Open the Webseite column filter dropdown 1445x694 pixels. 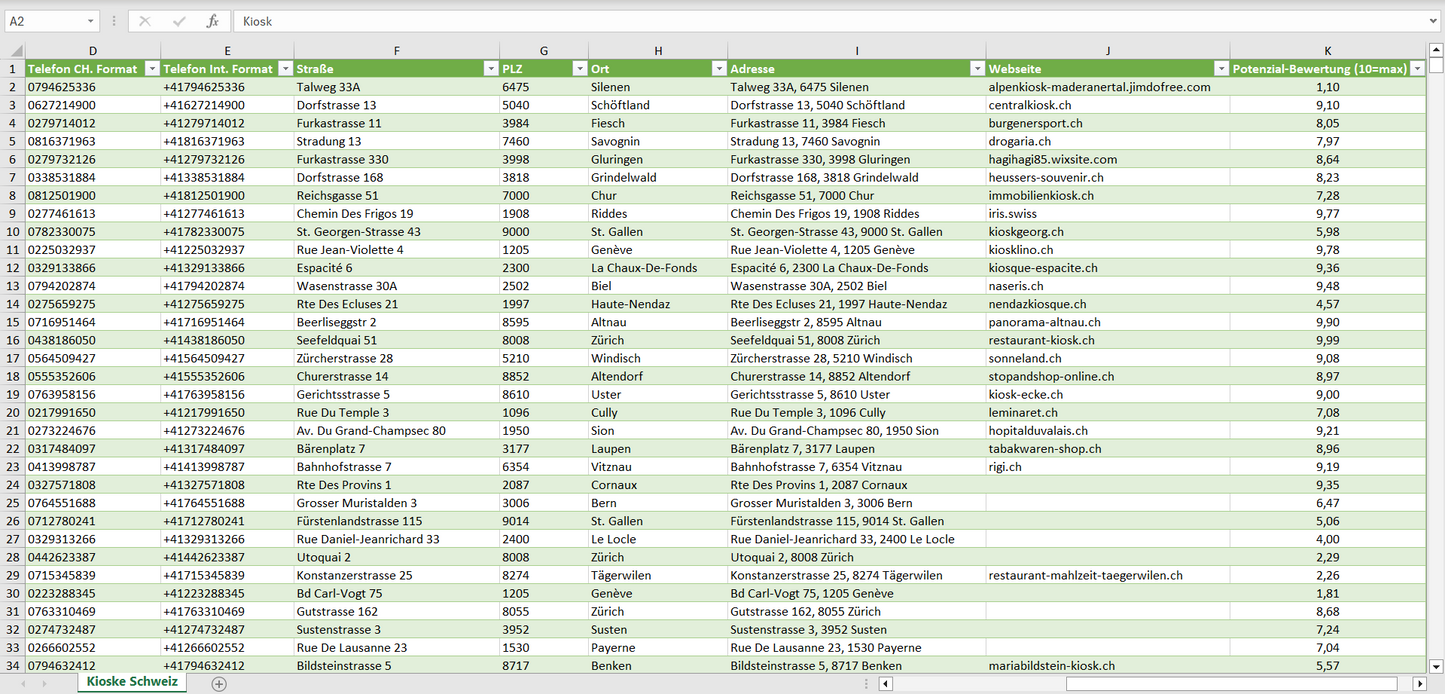(1220, 69)
